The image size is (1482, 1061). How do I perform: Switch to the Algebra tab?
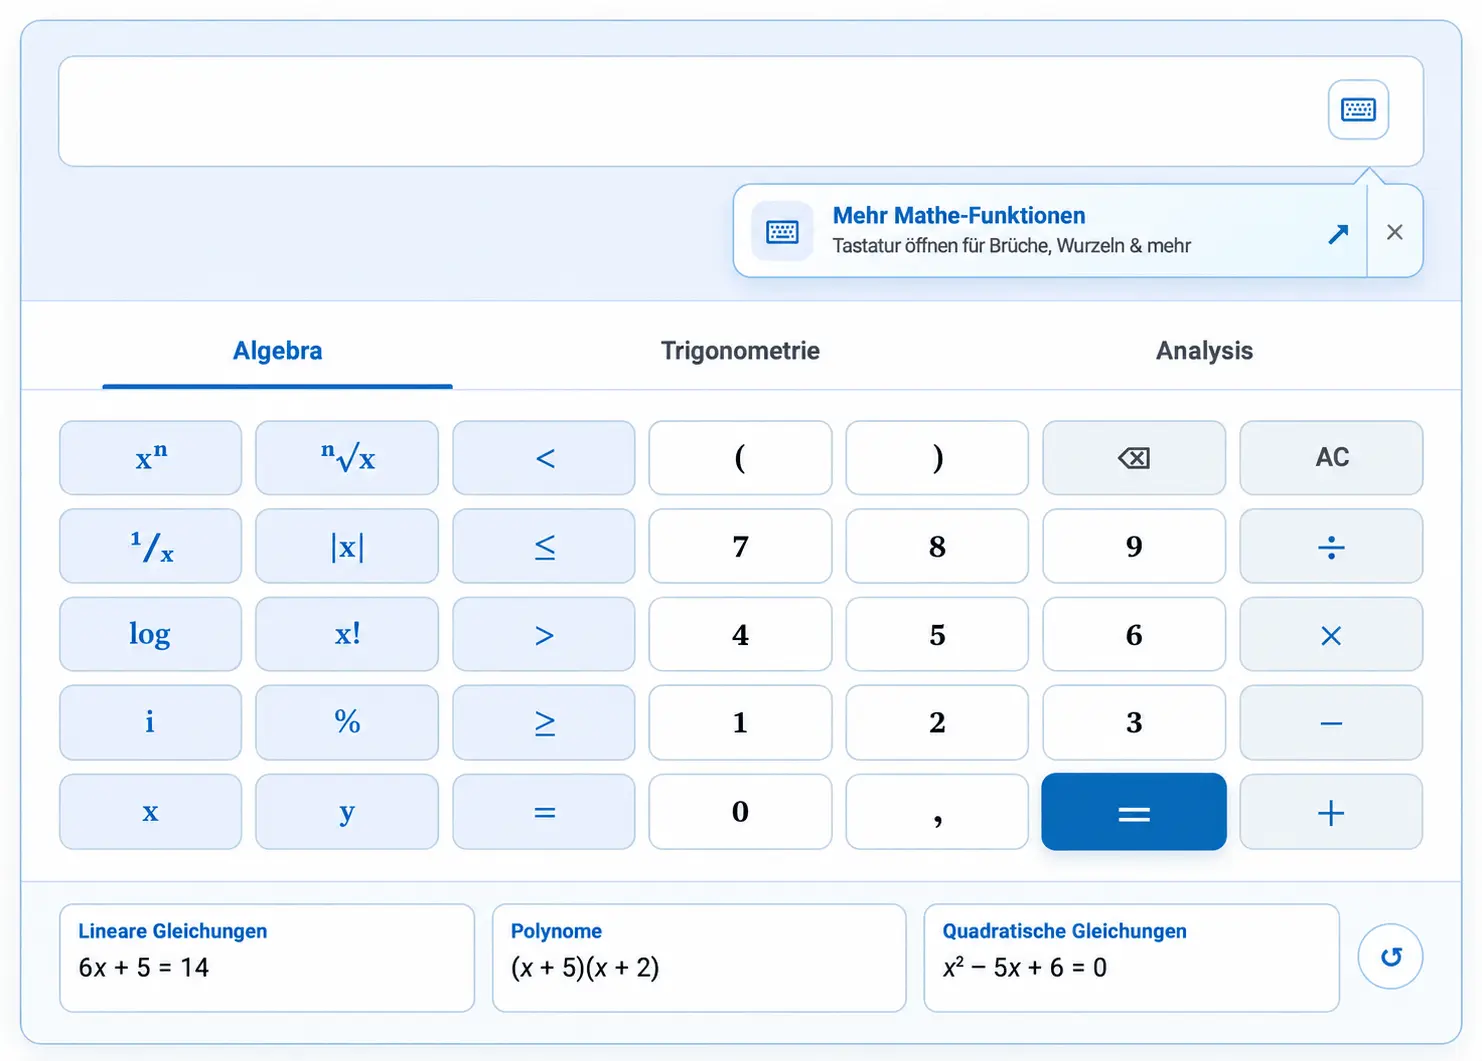(x=277, y=351)
